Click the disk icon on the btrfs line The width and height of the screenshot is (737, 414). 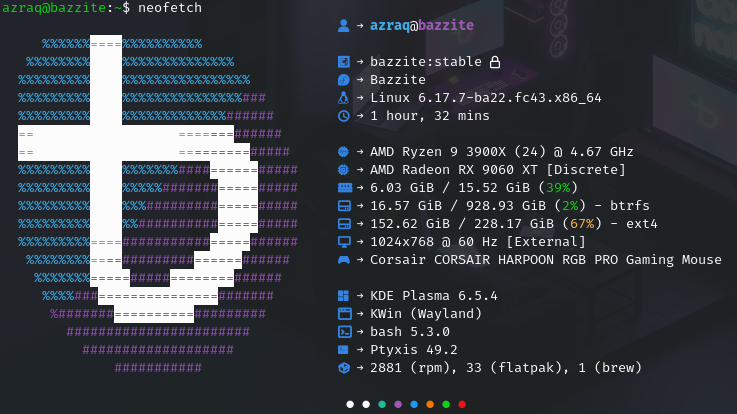point(344,206)
